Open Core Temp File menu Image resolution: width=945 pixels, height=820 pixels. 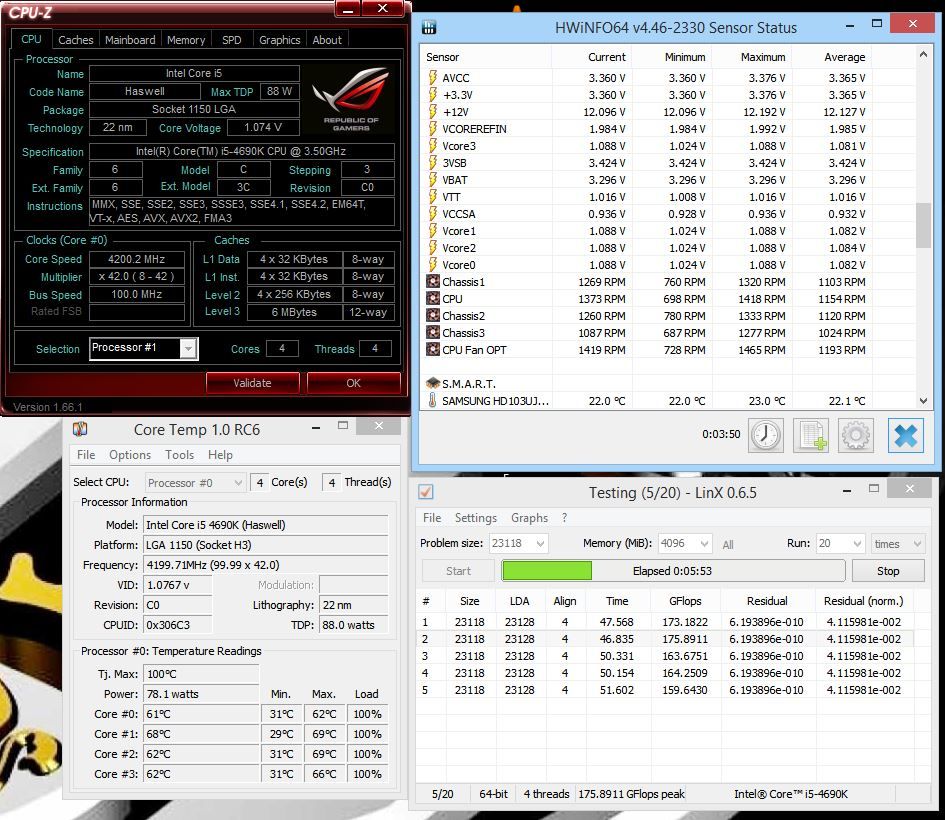tap(86, 454)
